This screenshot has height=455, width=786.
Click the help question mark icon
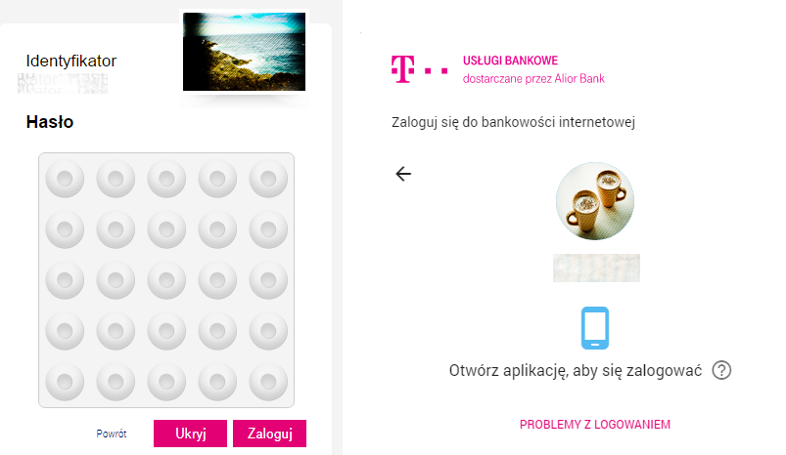[x=721, y=370]
